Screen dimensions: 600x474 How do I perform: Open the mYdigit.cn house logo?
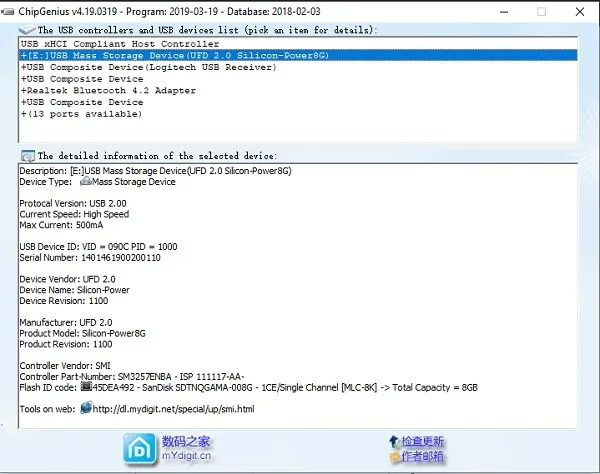point(139,449)
